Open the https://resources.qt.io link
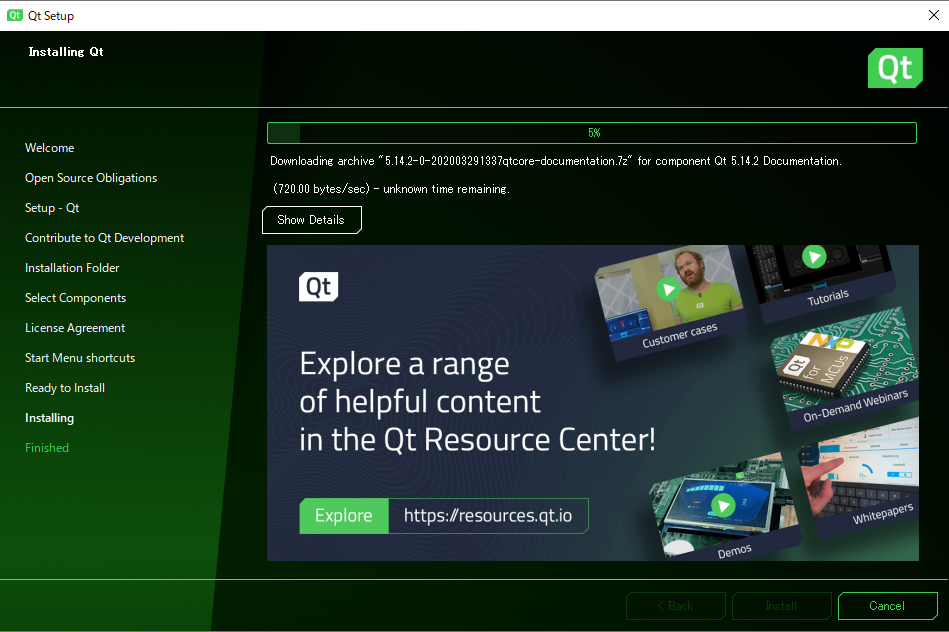949x632 pixels. tap(488, 516)
